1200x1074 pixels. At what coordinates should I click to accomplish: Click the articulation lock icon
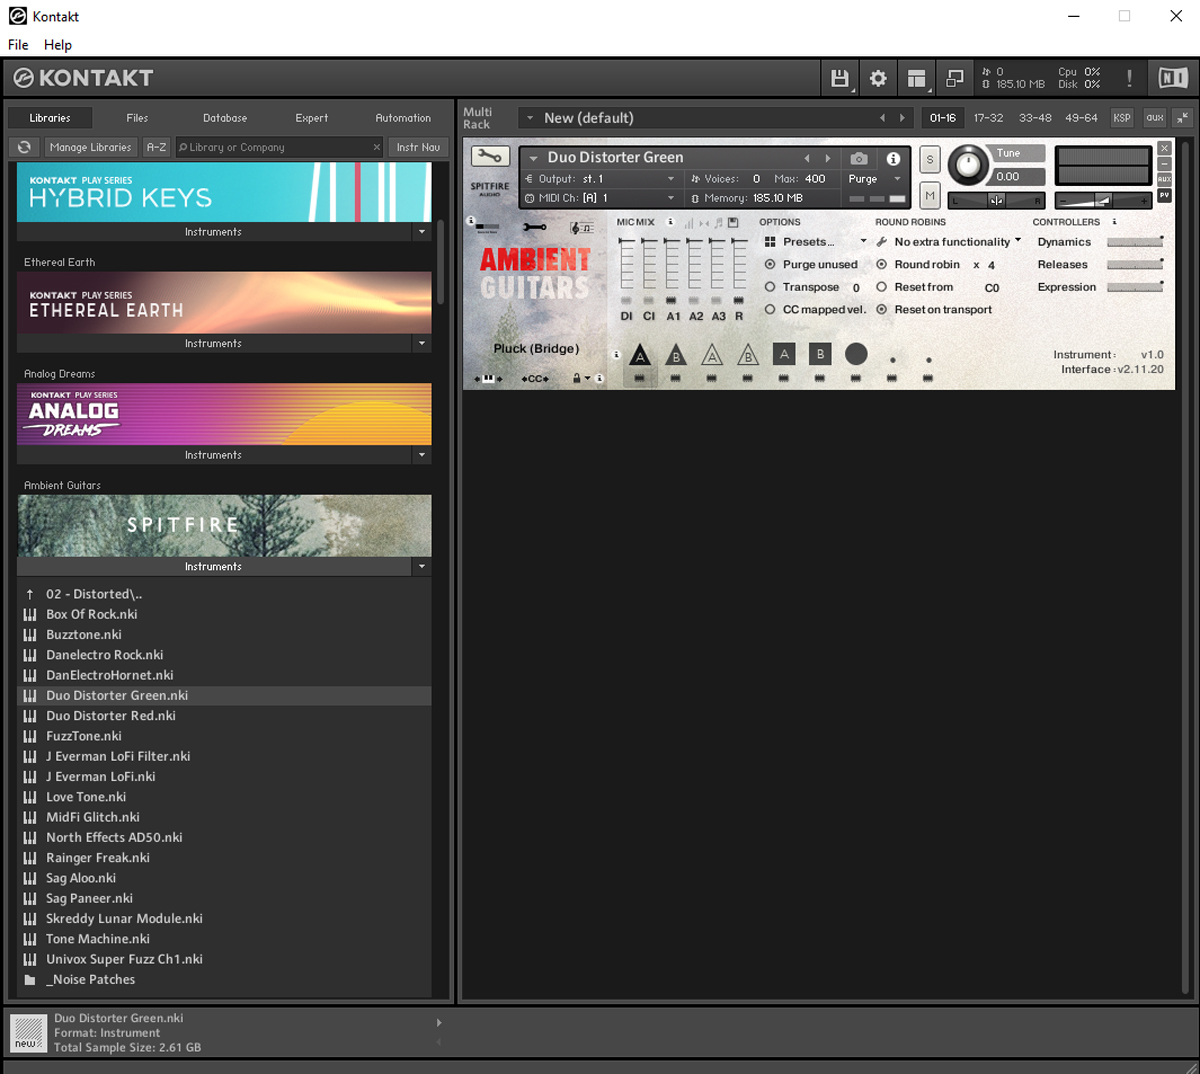click(x=576, y=379)
